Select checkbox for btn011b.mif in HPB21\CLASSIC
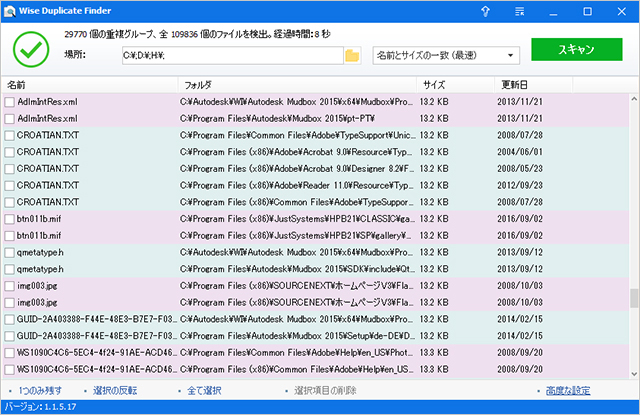Image resolution: width=640 pixels, height=415 pixels. (x=9, y=219)
